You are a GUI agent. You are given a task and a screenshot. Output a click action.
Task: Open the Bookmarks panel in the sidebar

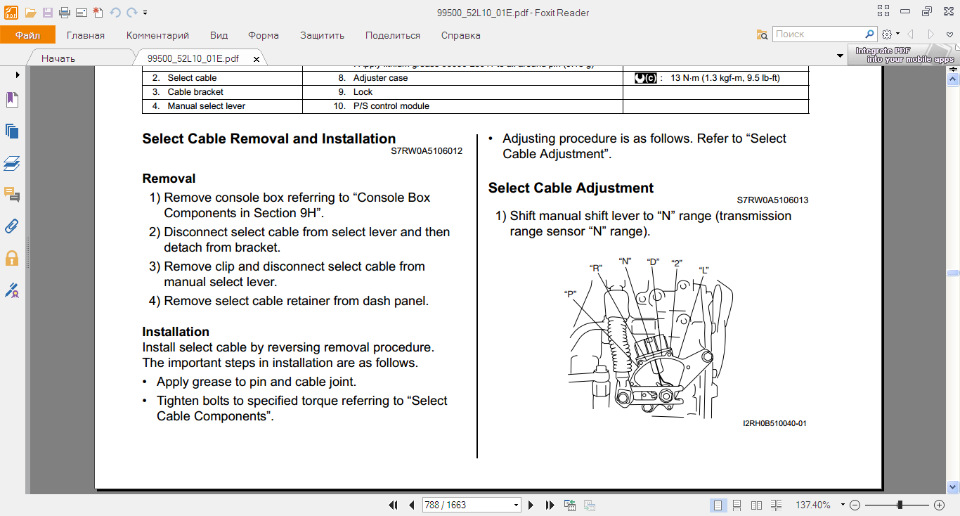(x=12, y=99)
